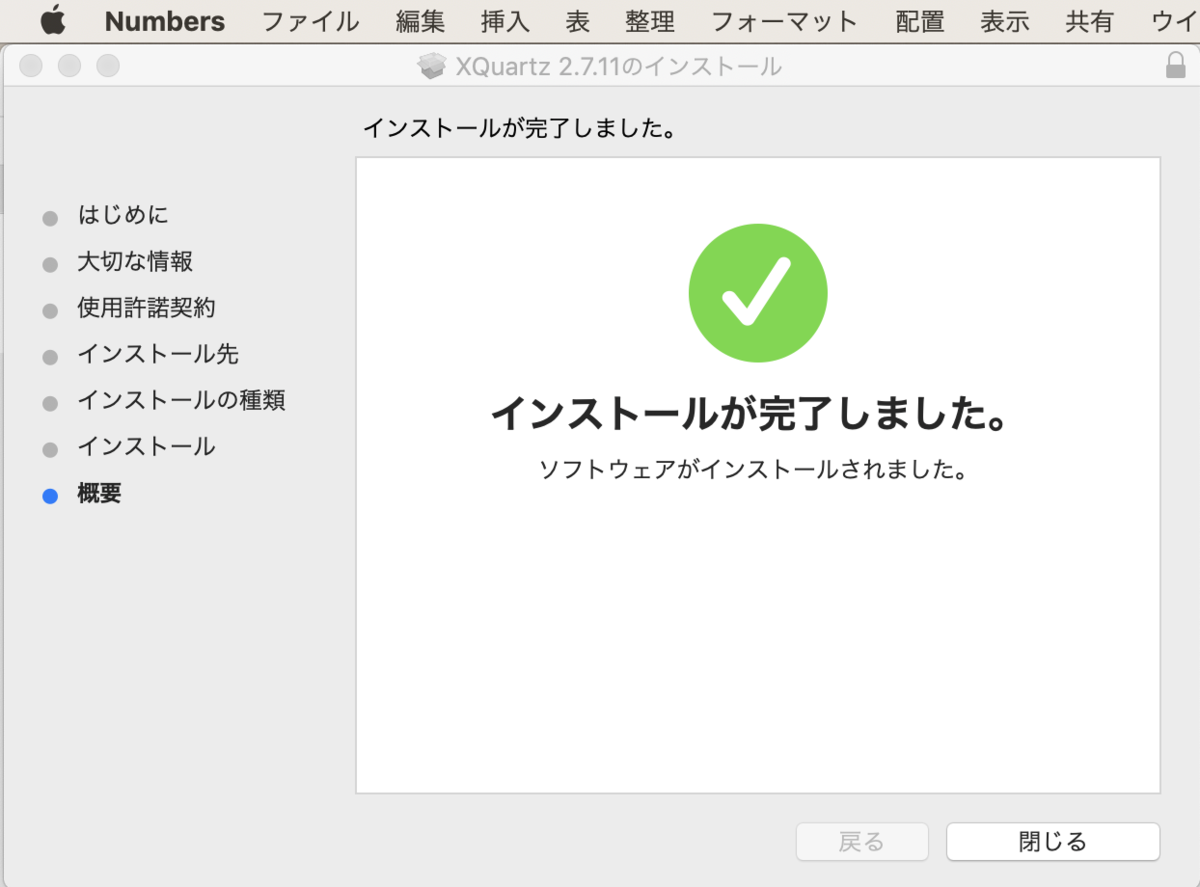Open the ファイル menu
This screenshot has width=1200, height=887.
coord(310,21)
